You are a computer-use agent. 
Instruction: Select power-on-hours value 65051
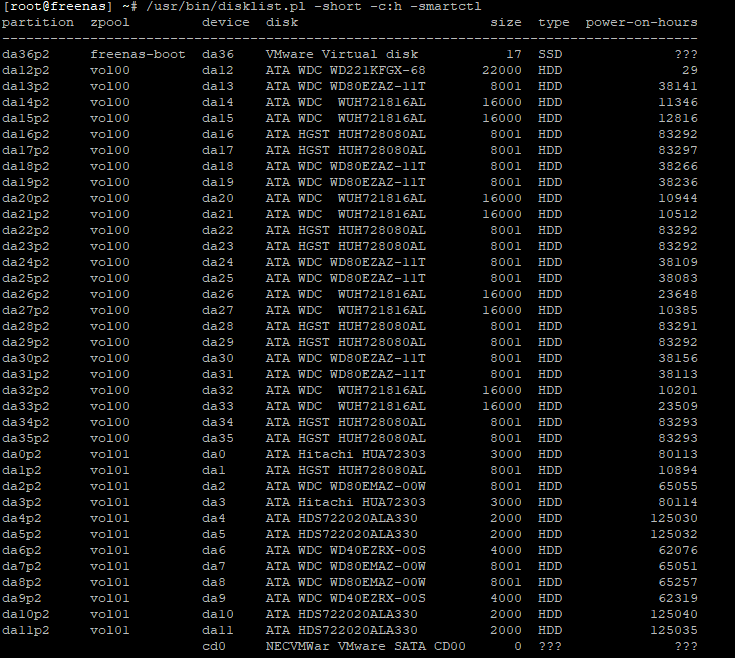click(678, 566)
